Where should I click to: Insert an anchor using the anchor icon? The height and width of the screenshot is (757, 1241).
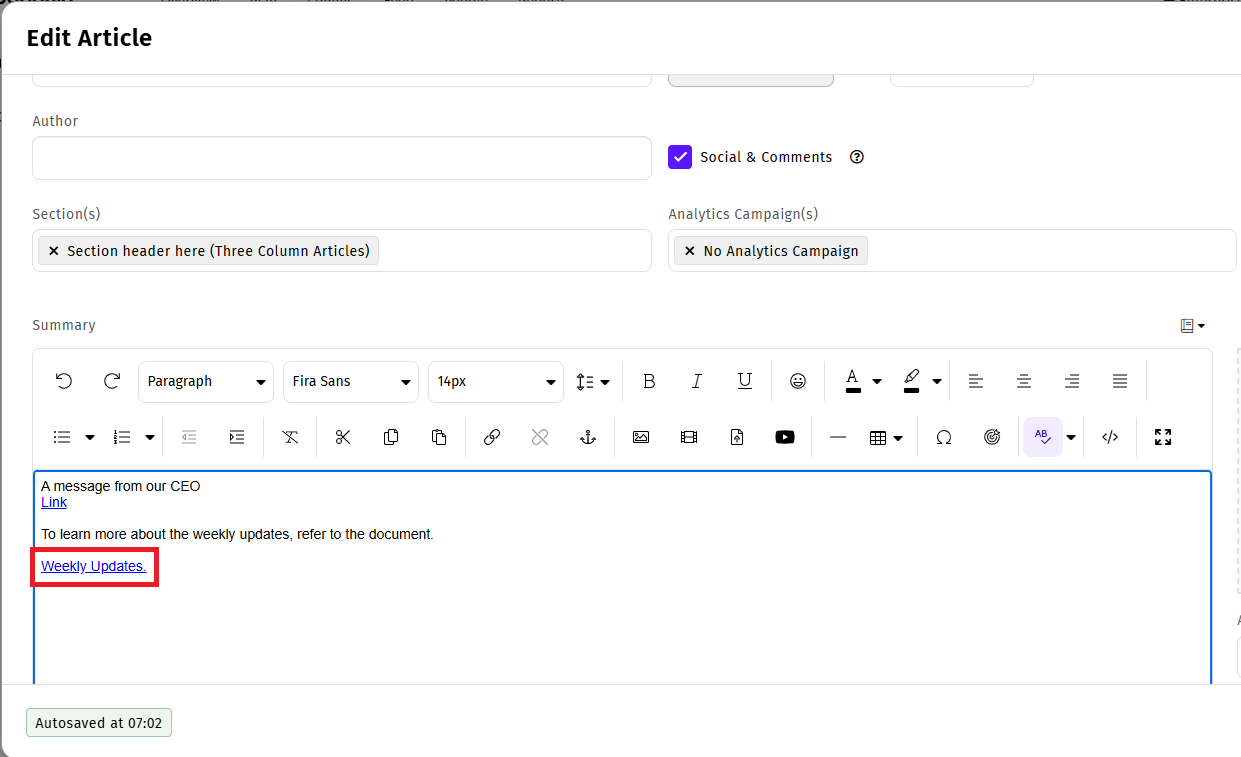tap(588, 437)
